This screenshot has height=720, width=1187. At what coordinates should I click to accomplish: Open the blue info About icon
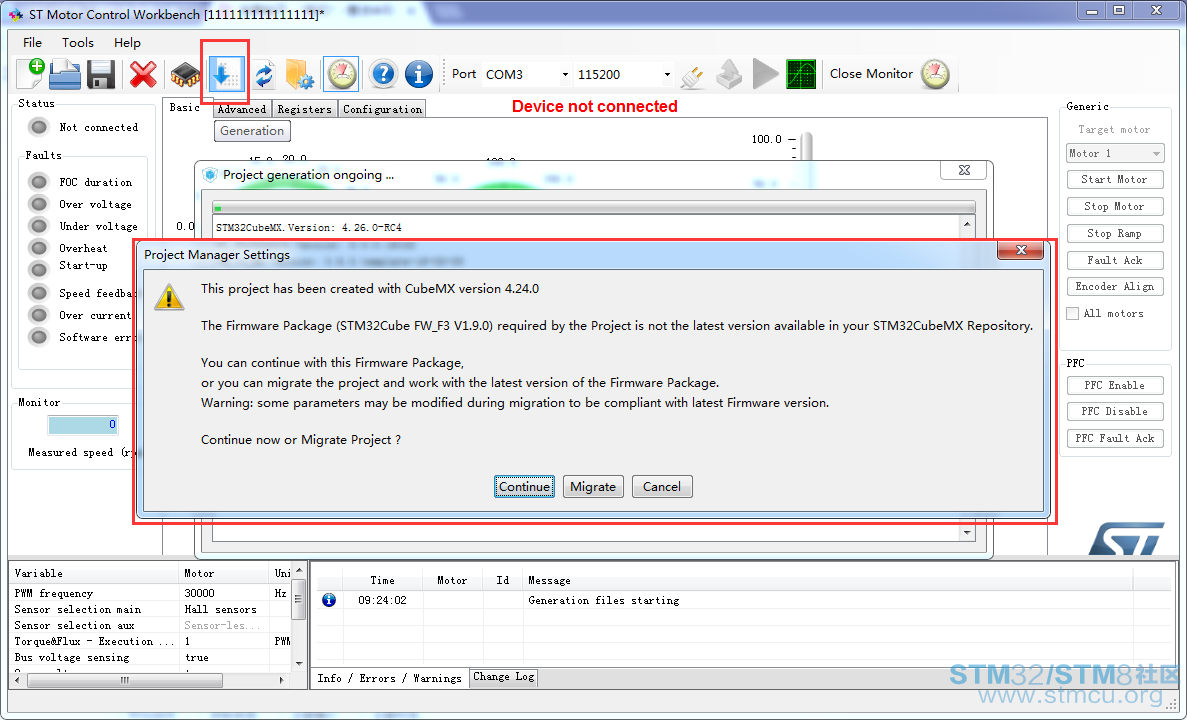[x=419, y=74]
